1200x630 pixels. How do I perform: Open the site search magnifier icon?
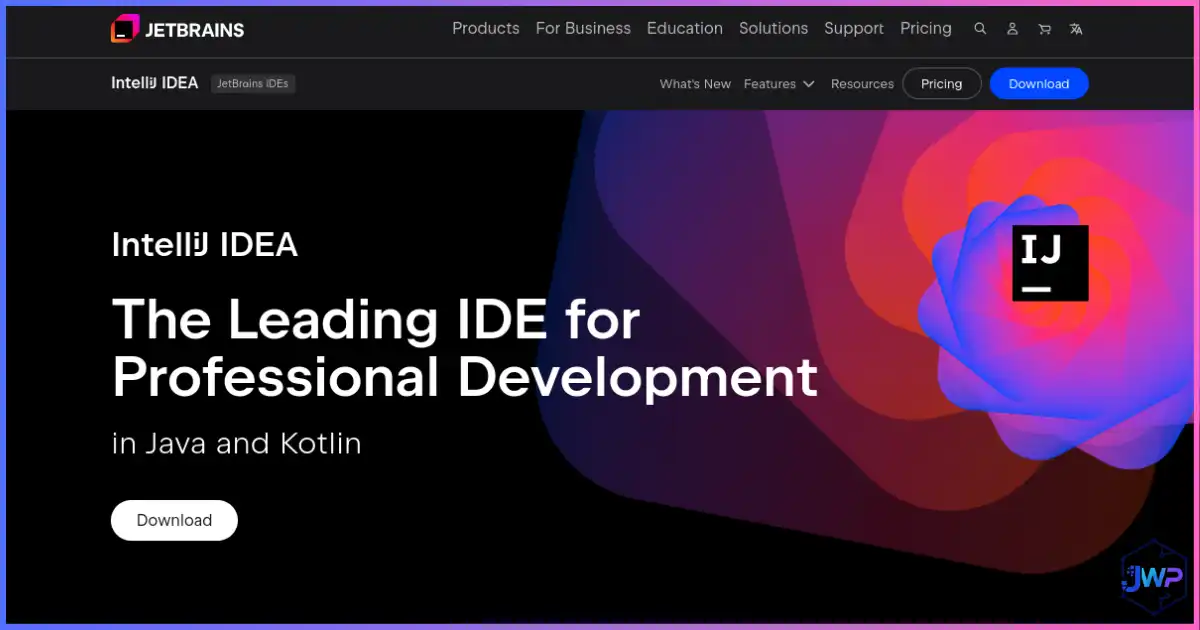pyautogui.click(x=980, y=29)
